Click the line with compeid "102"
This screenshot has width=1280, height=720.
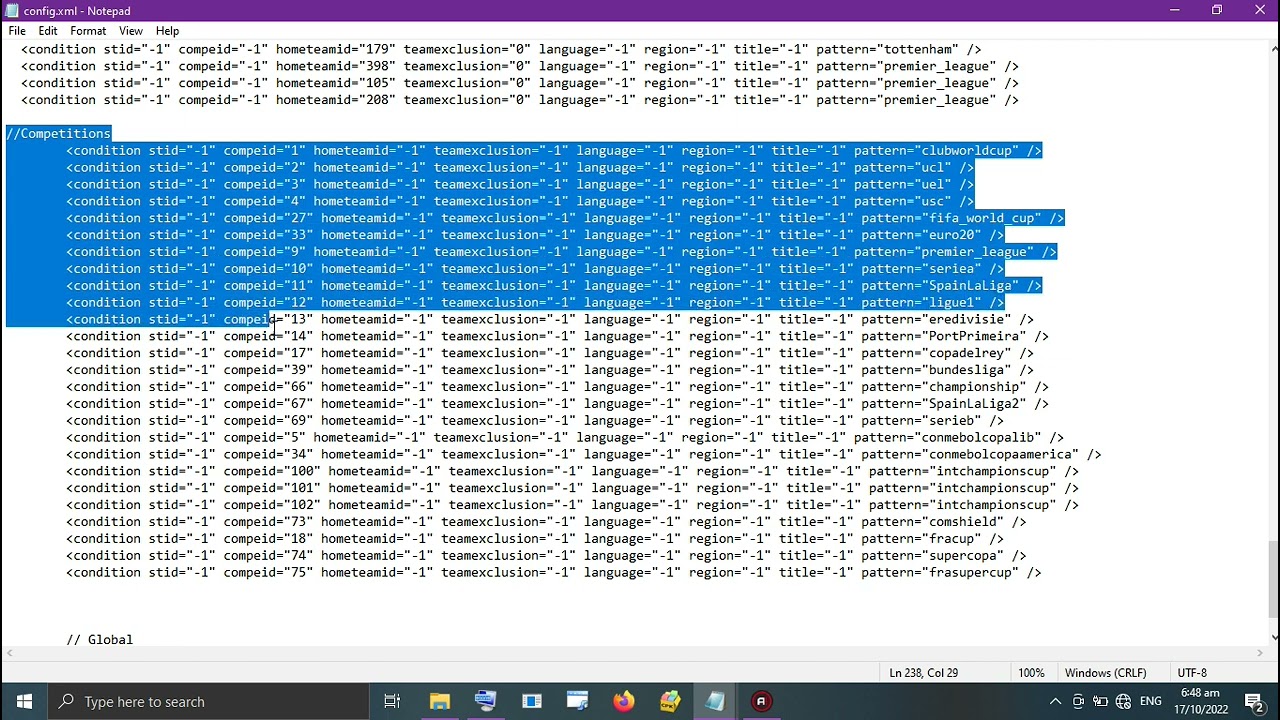coord(573,505)
